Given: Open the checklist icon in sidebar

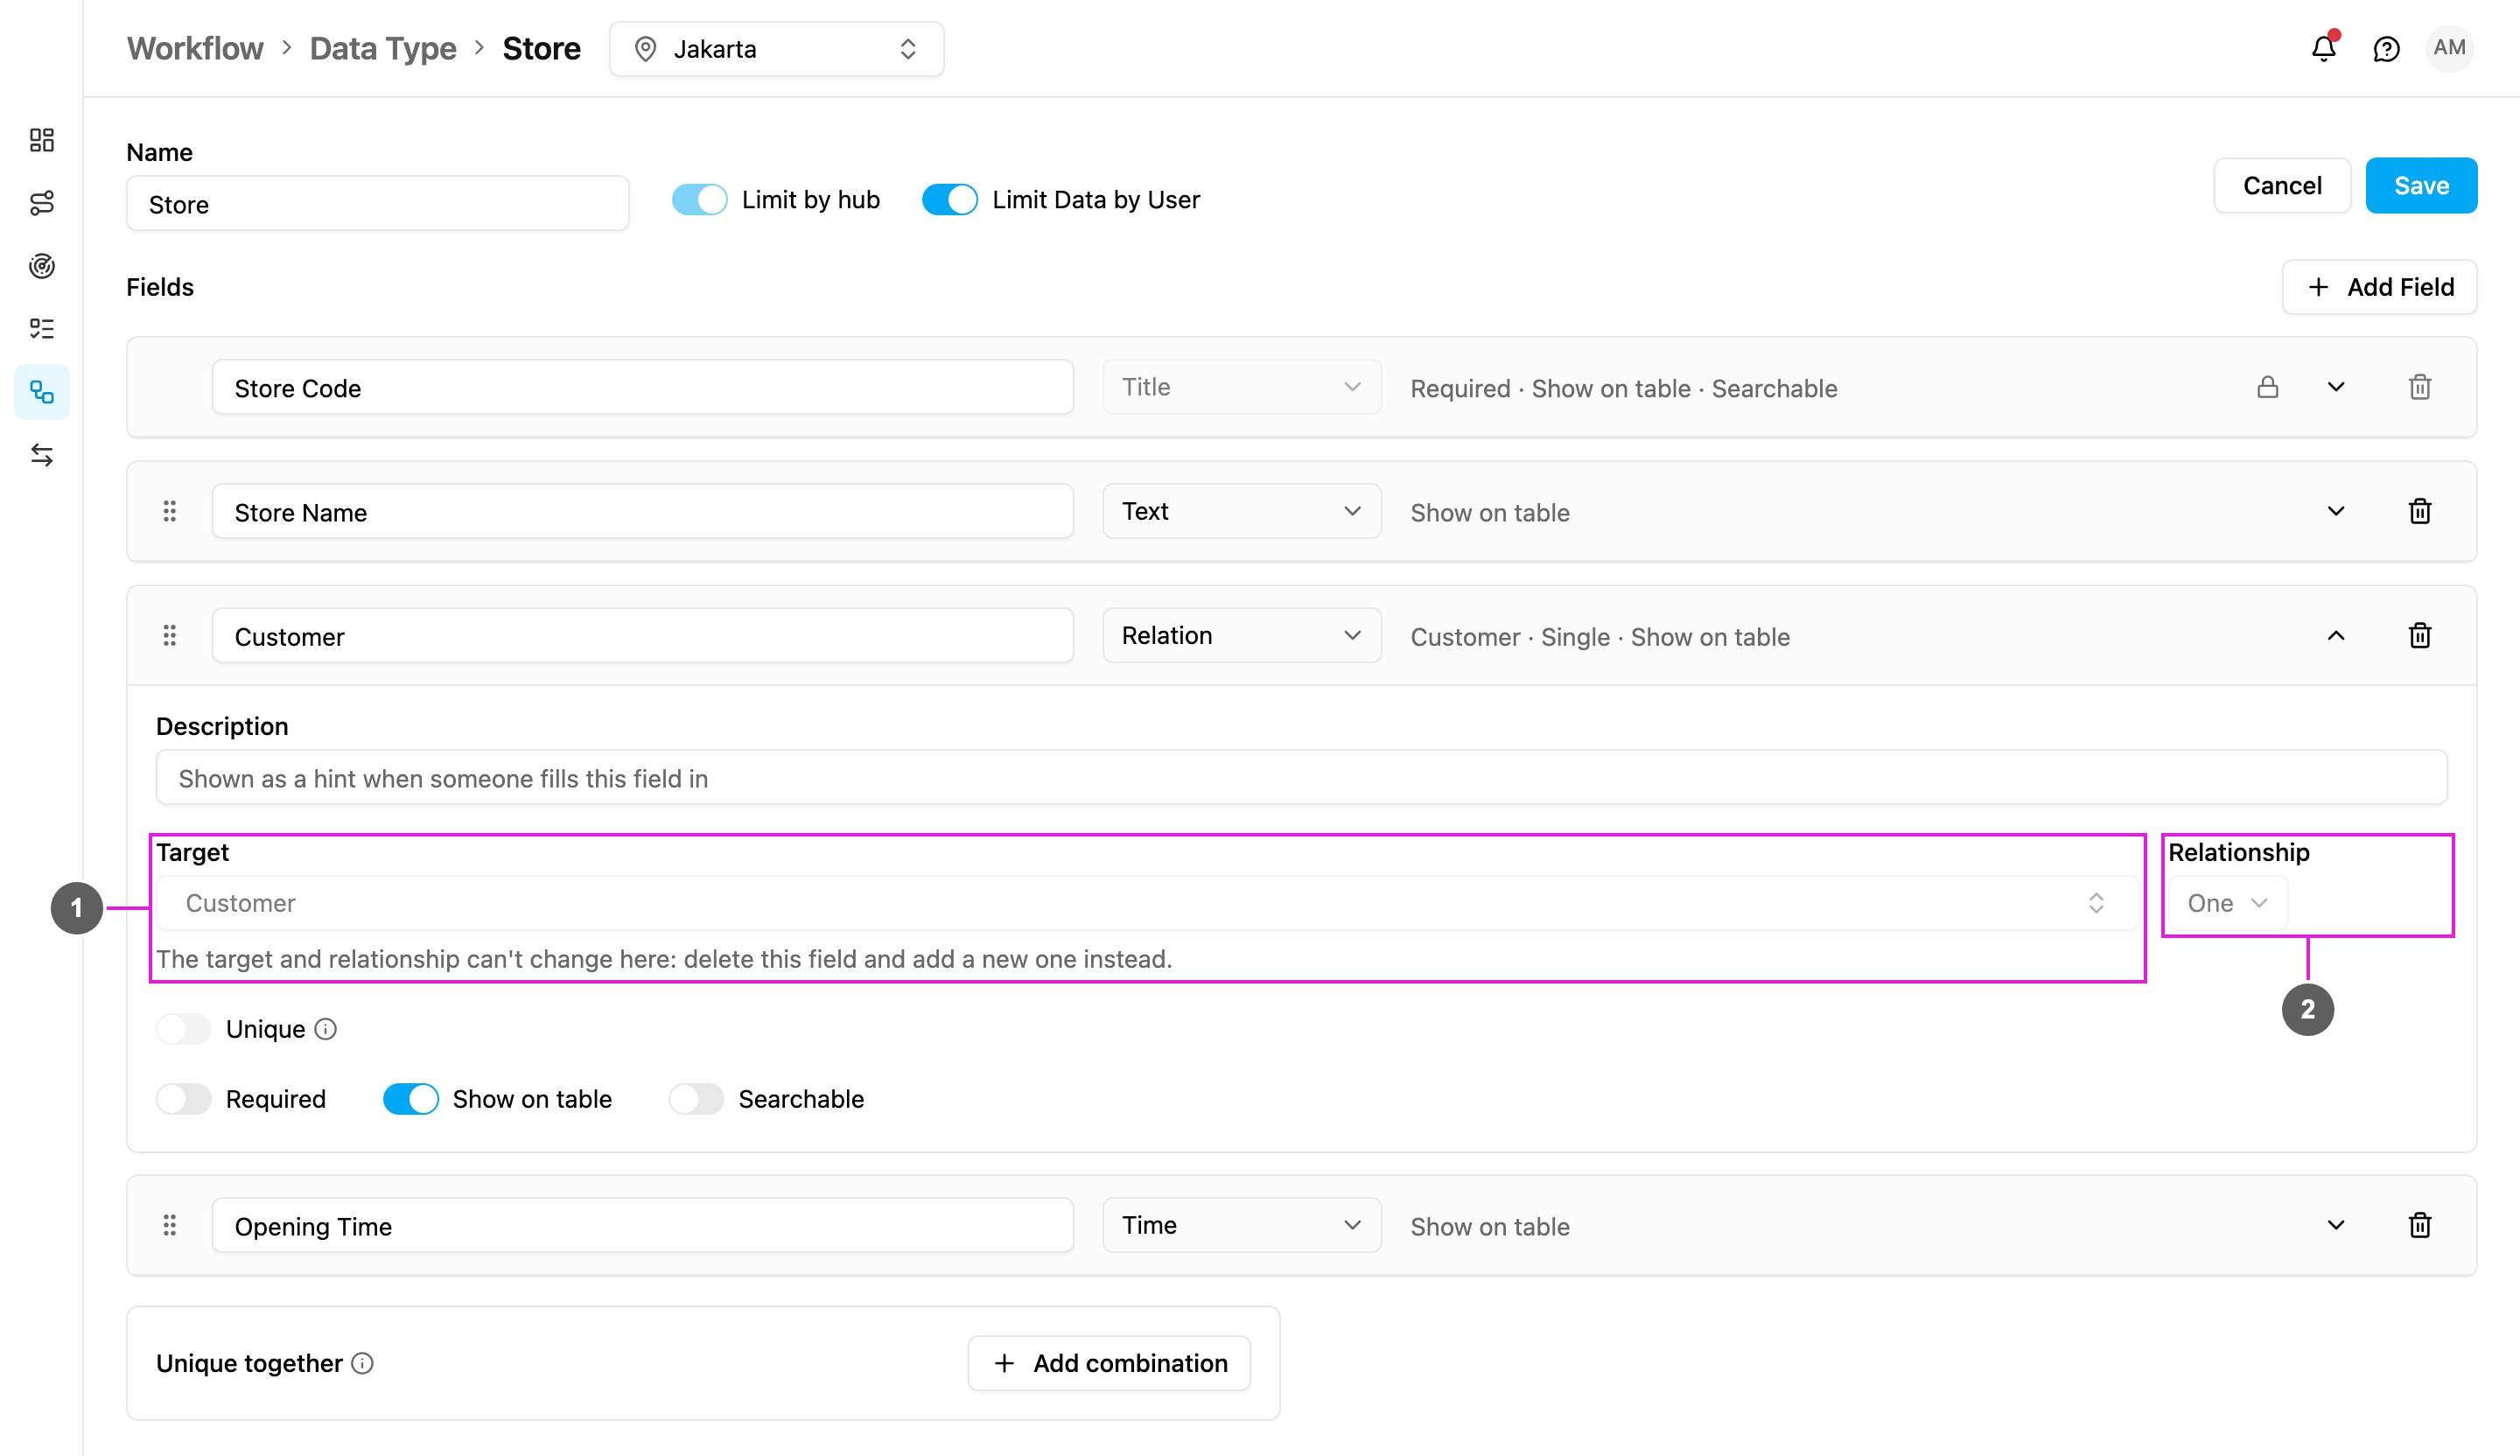Looking at the screenshot, I should [x=42, y=329].
